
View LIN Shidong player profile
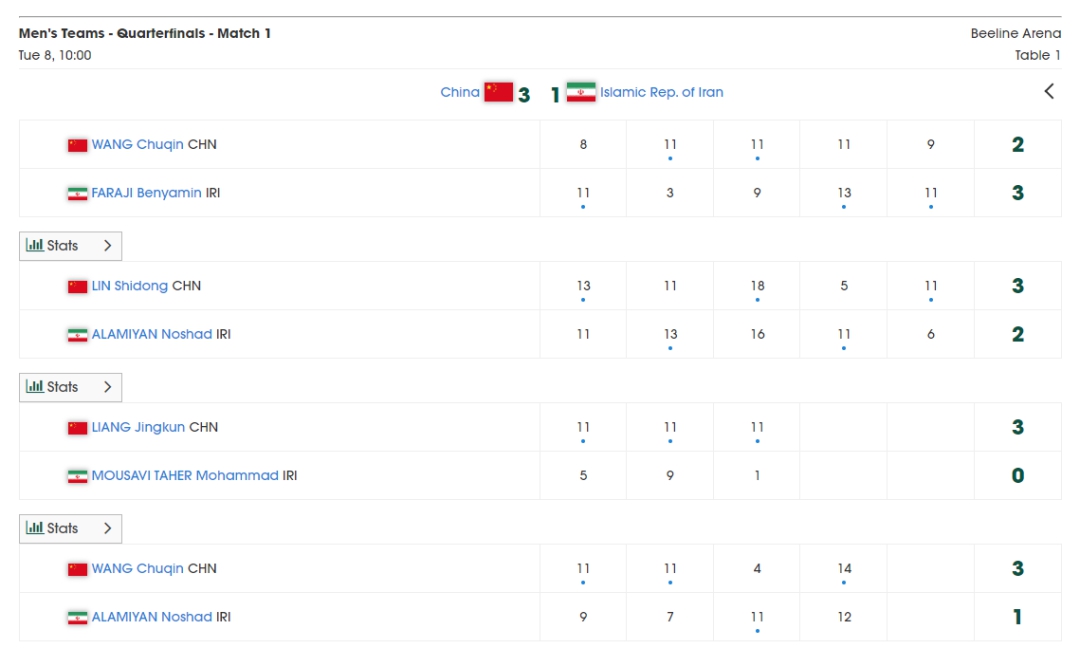pyautogui.click(x=130, y=286)
